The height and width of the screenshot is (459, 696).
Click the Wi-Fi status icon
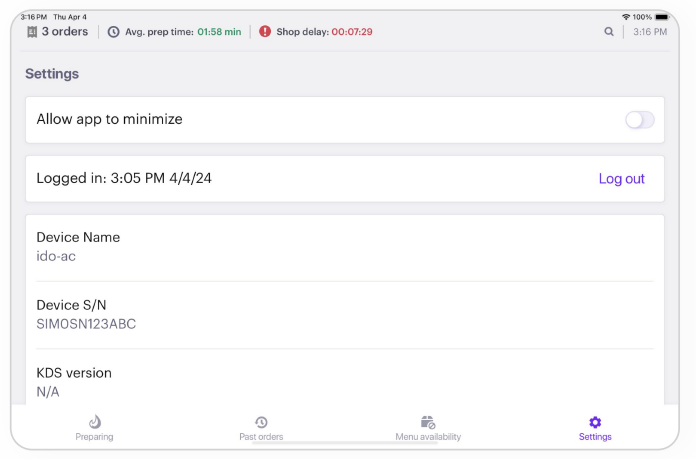coord(626,17)
